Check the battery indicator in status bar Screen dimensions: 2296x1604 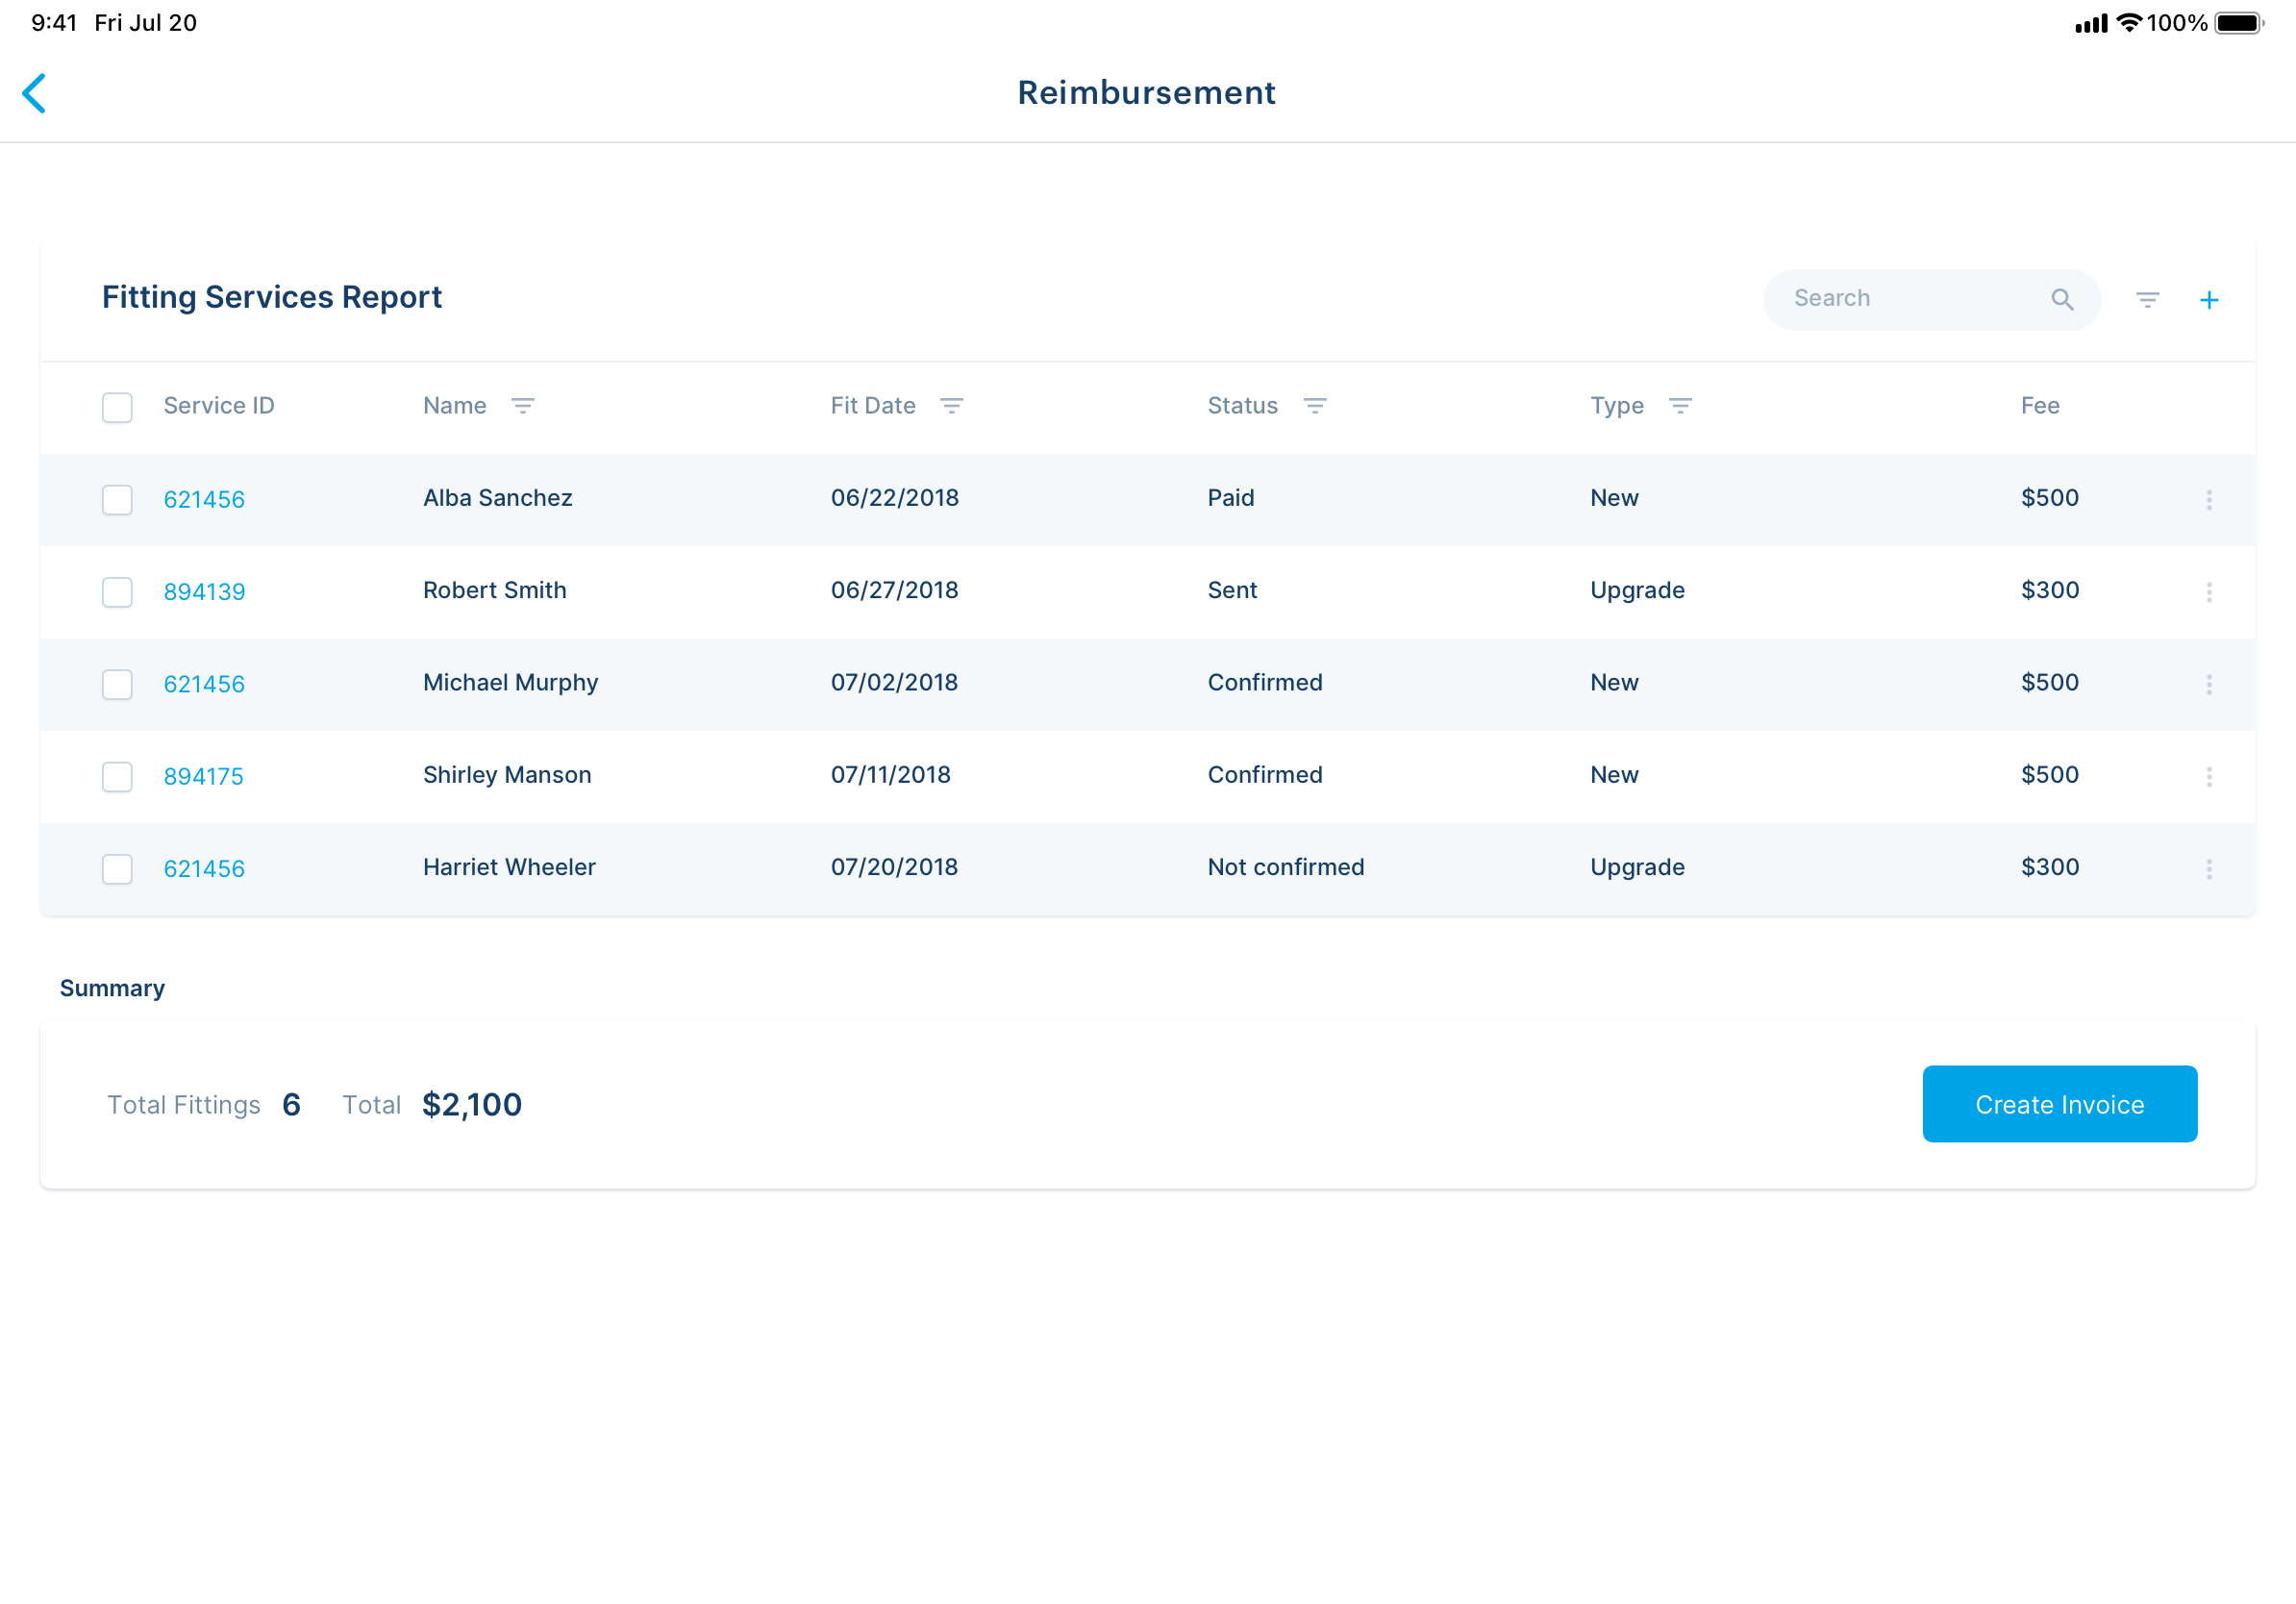tap(2239, 23)
